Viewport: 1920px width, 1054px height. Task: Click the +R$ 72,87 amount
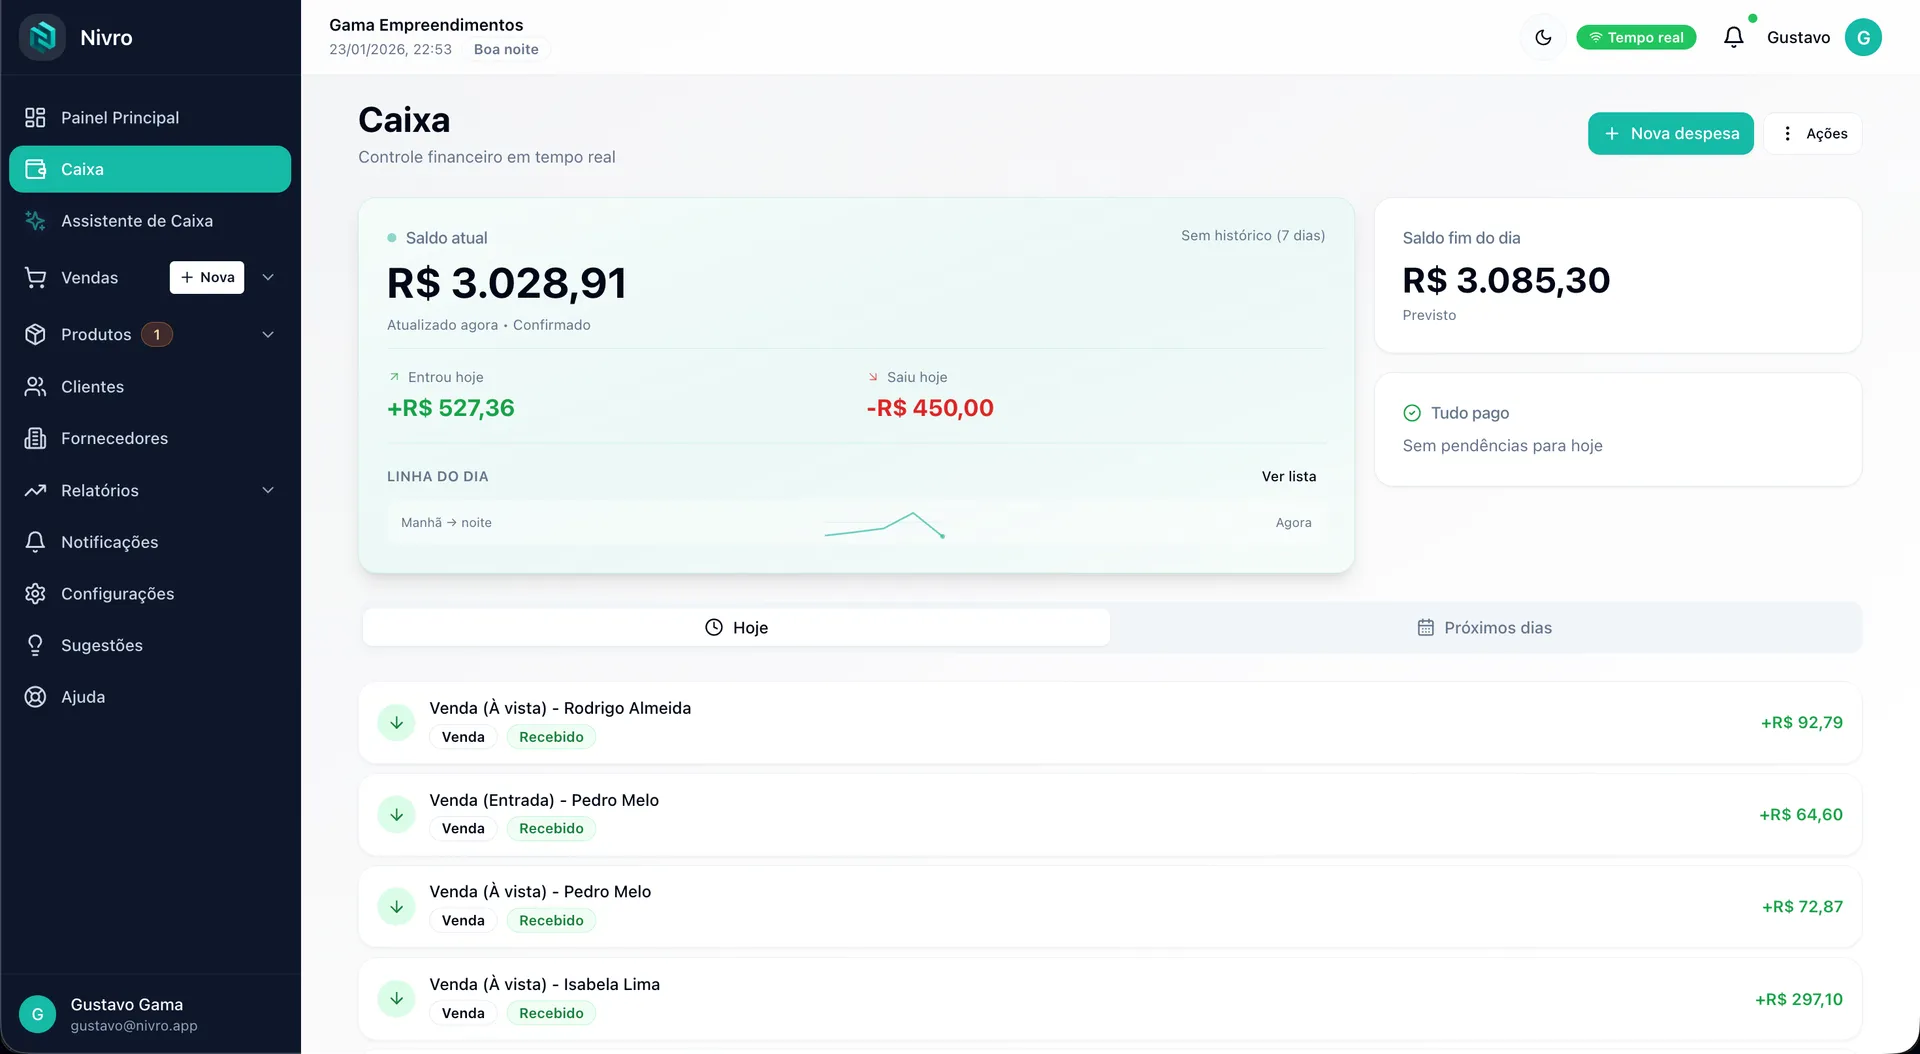[1802, 907]
